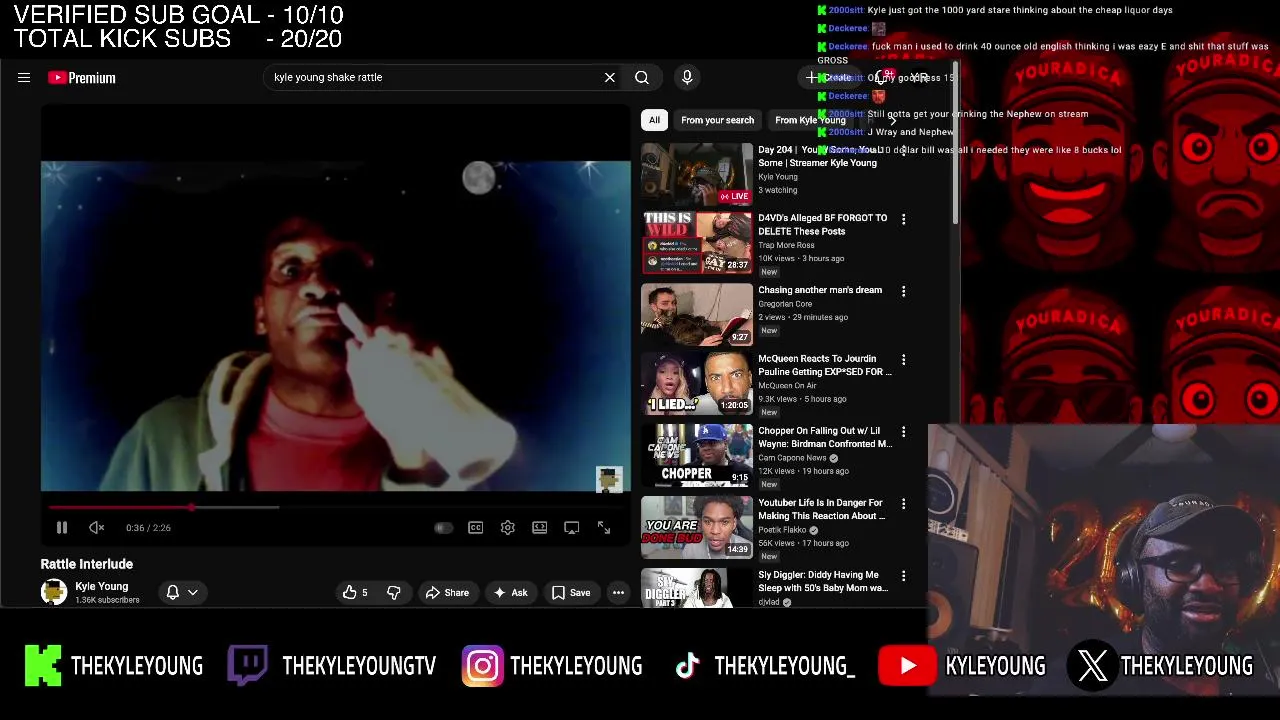Open Chopper On Falling Out video thumbnail
The height and width of the screenshot is (720, 1280).
[697, 455]
